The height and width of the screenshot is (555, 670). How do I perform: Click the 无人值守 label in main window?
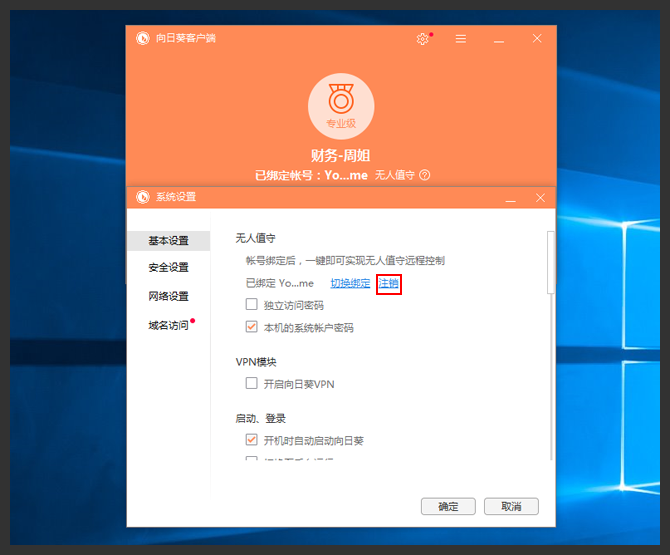395,175
